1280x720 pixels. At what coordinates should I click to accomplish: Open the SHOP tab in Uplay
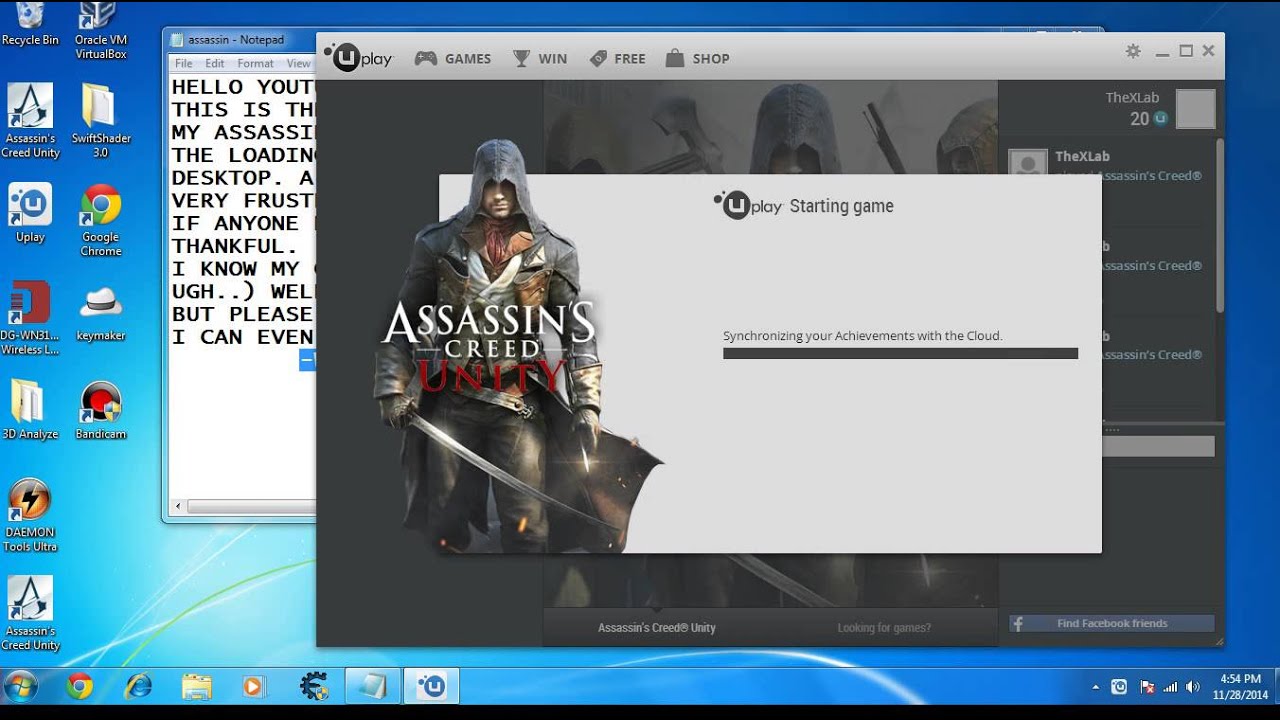click(x=697, y=59)
